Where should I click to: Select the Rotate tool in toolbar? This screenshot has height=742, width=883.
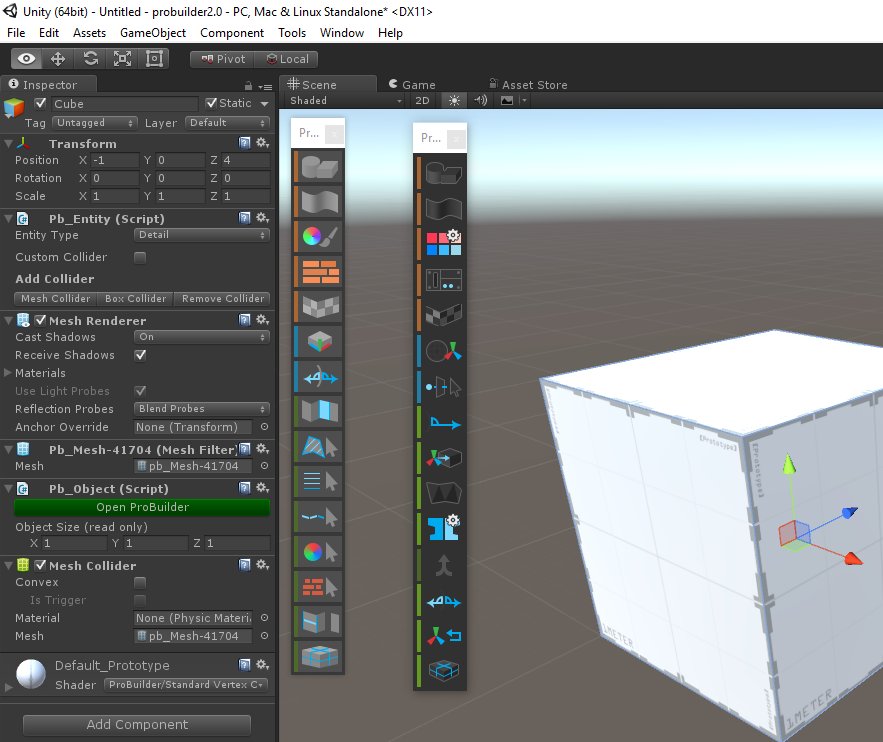[x=90, y=59]
